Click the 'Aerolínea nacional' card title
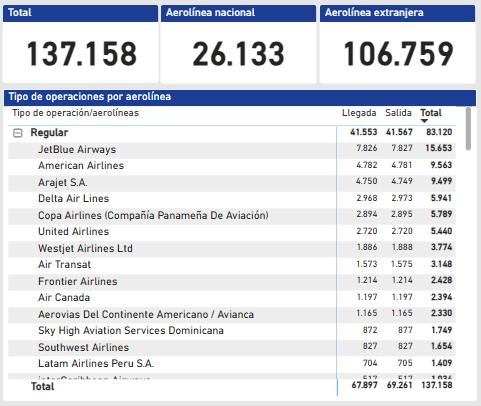The width and height of the screenshot is (481, 406). 210,13
